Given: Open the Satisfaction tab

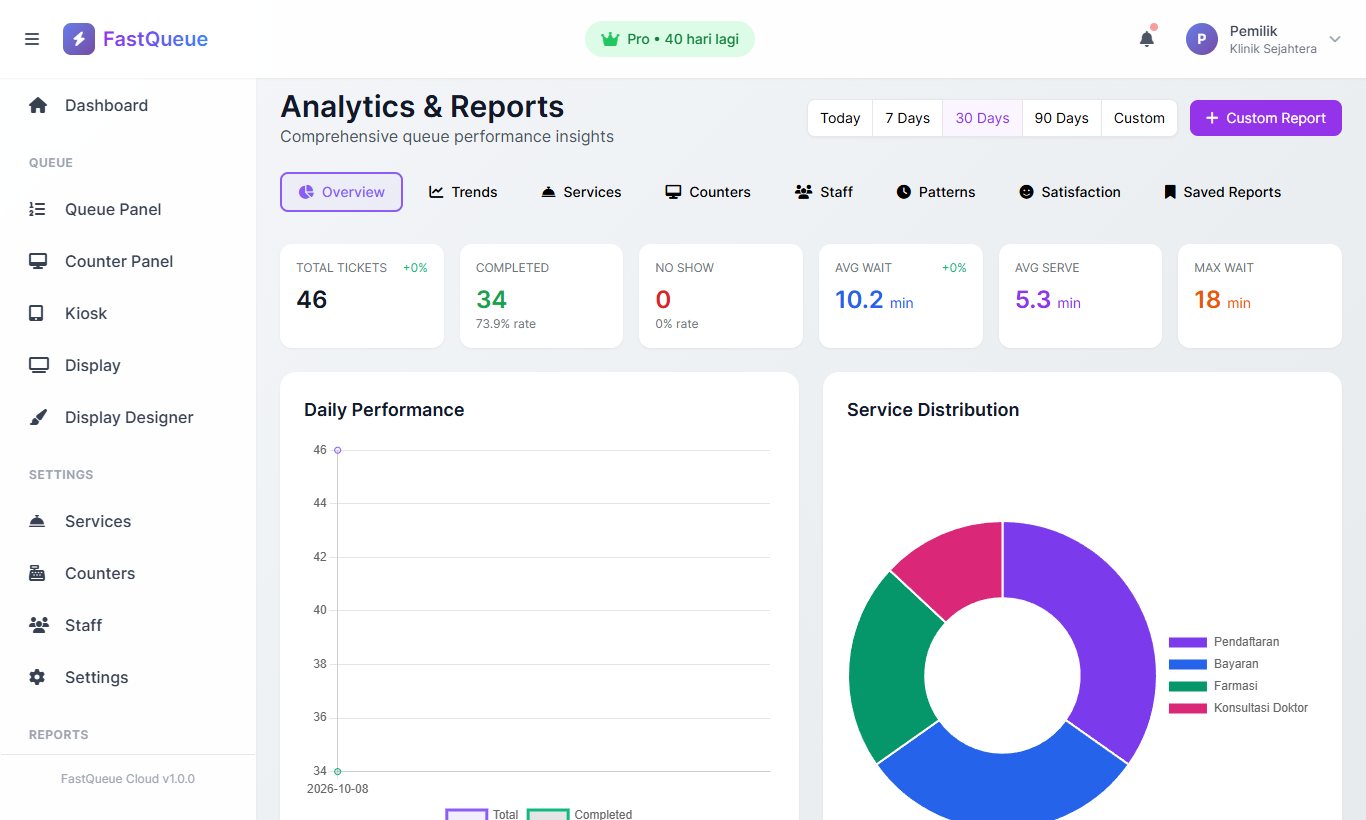Looking at the screenshot, I should point(1070,192).
